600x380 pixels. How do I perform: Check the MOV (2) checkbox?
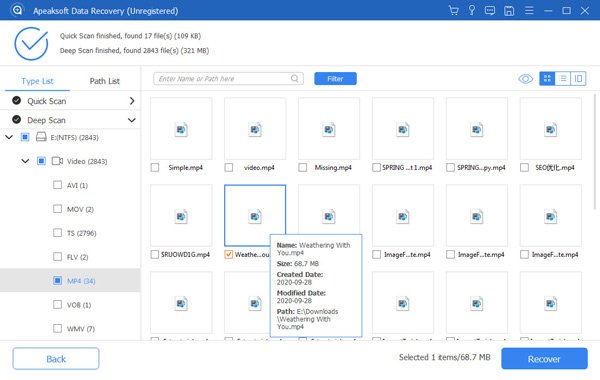57,209
